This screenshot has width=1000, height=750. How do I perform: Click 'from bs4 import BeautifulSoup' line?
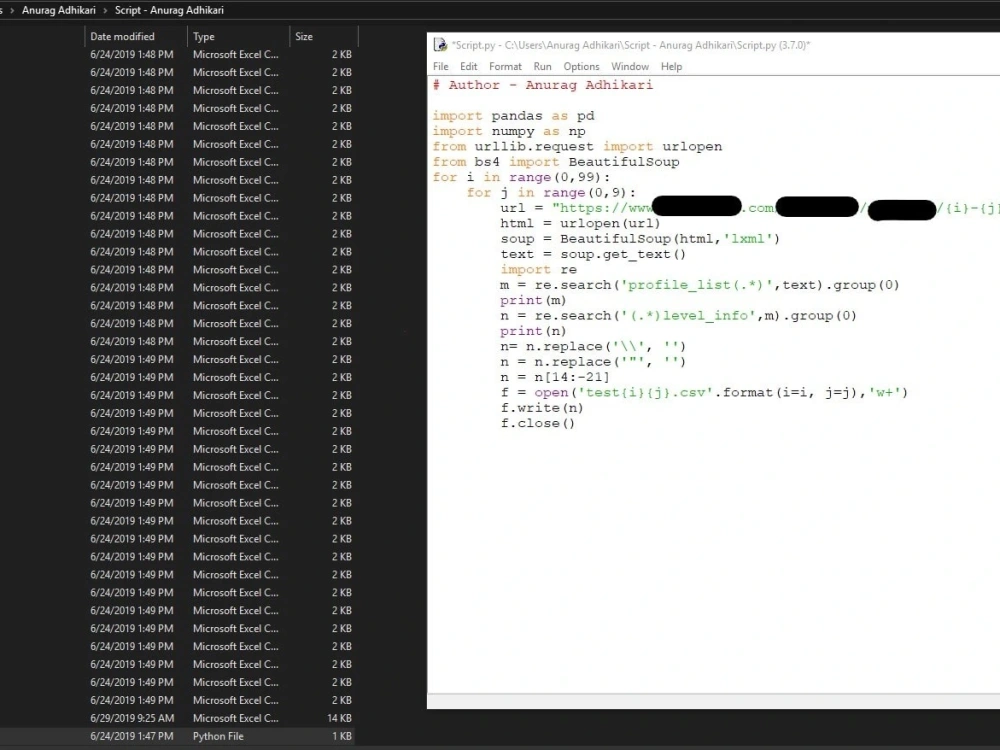coord(555,162)
